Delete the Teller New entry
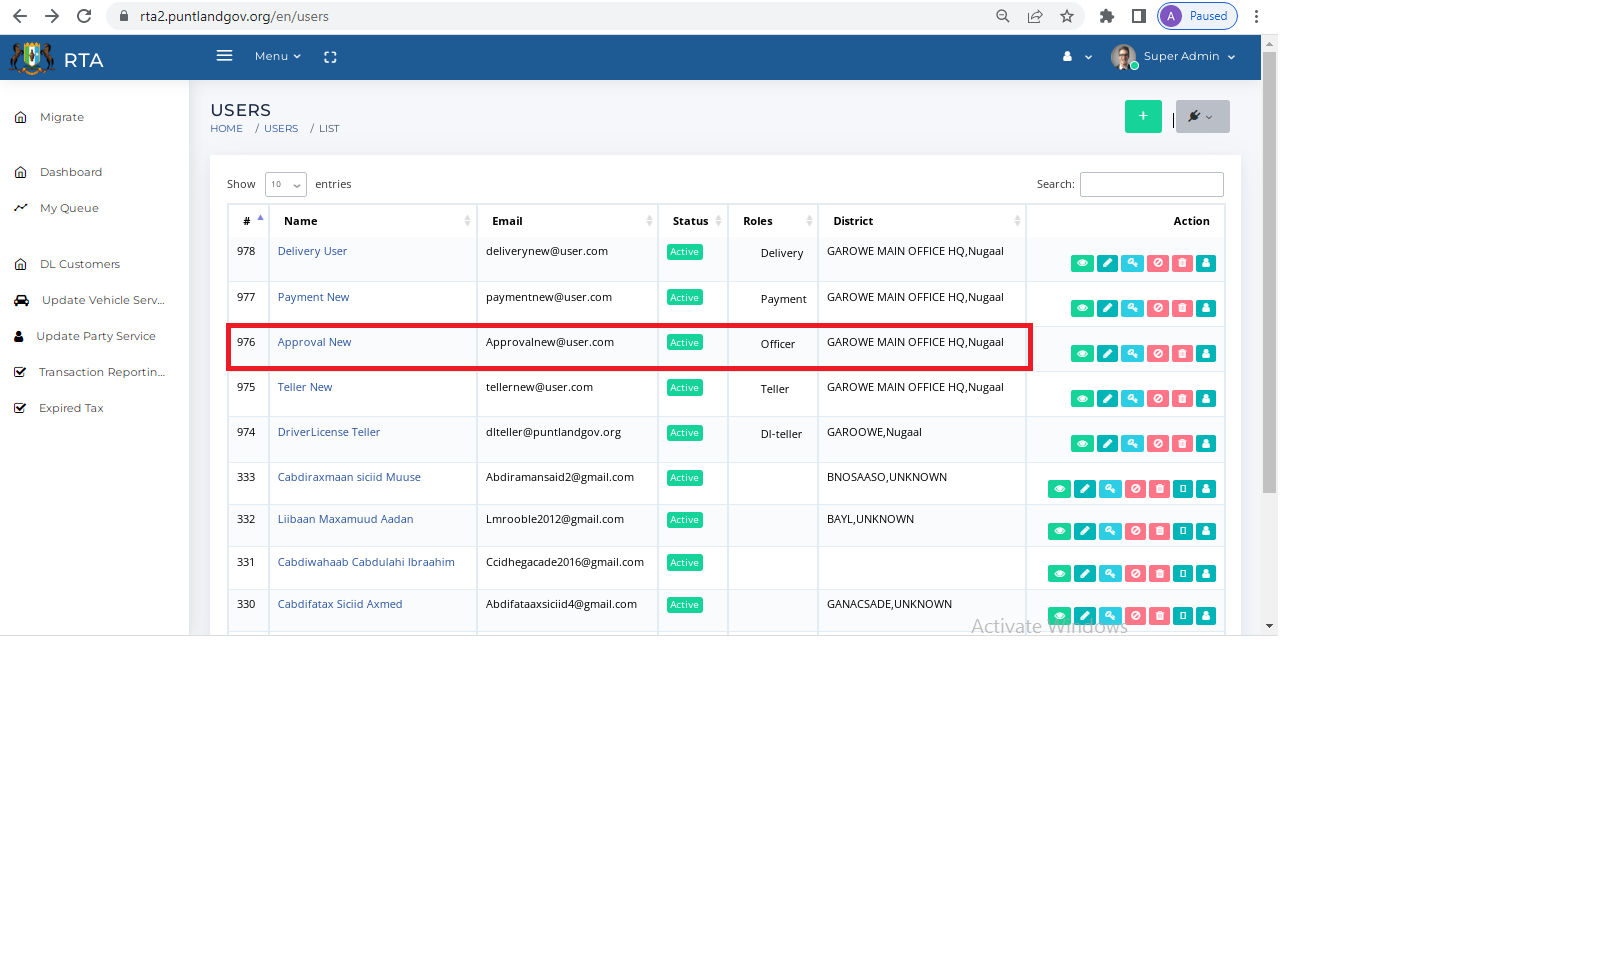 click(1182, 398)
